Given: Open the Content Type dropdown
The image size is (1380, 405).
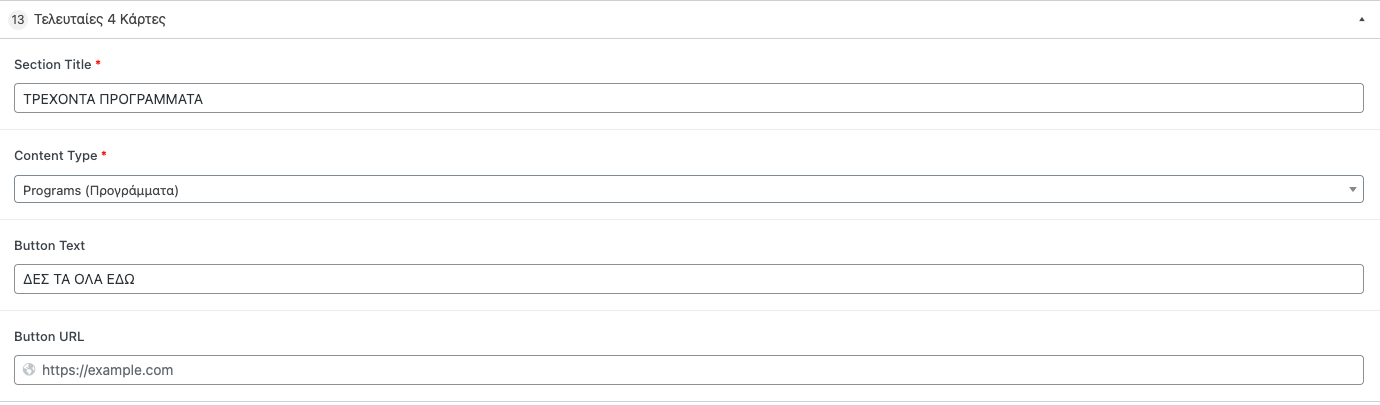Looking at the screenshot, I should [x=688, y=189].
